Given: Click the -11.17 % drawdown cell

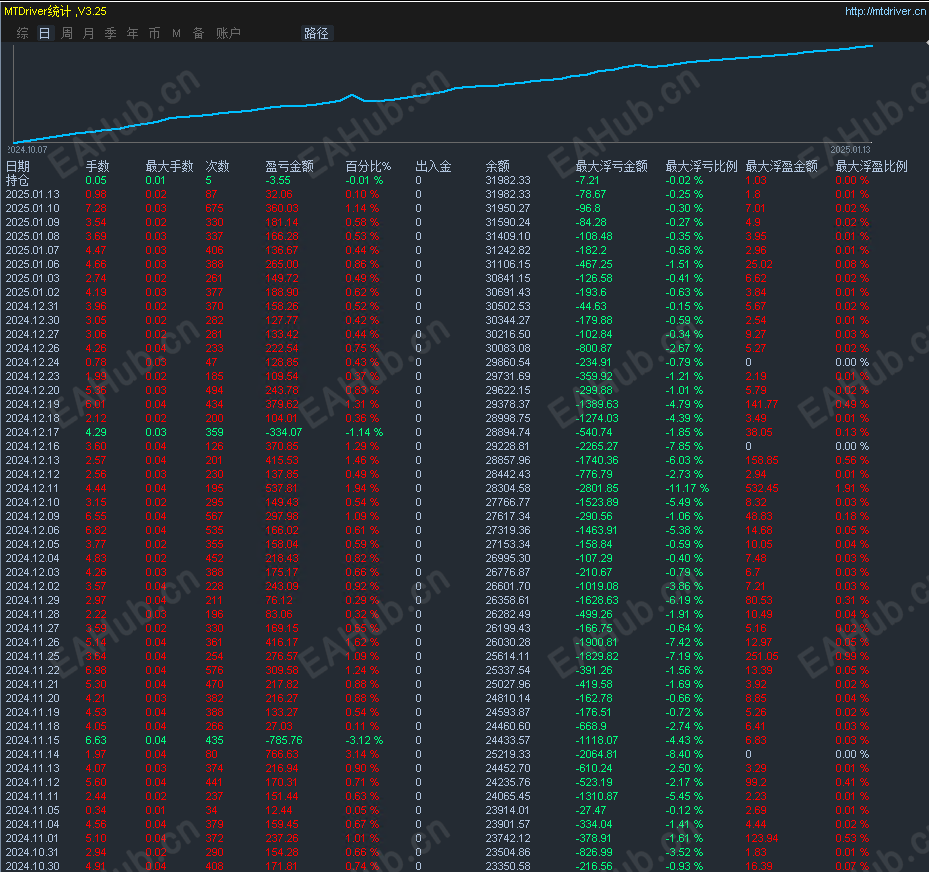Looking at the screenshot, I should (x=687, y=488).
